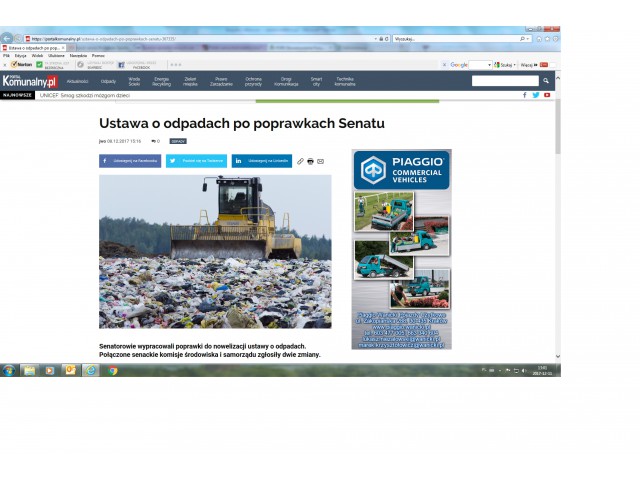Open the Windows Start button
Viewport: 640px width, 480px height.
(8, 370)
